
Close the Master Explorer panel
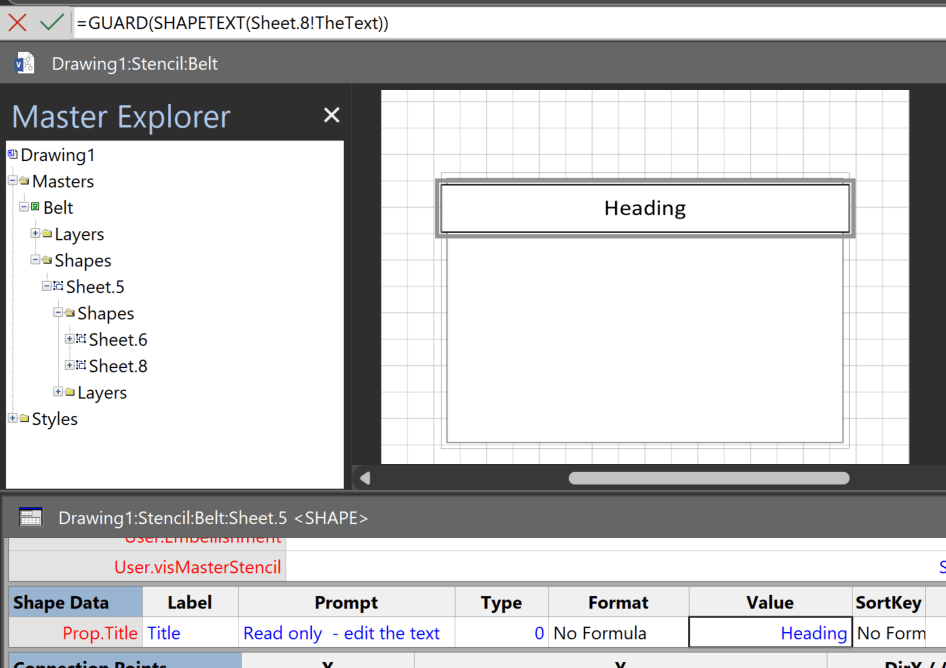pyautogui.click(x=331, y=115)
